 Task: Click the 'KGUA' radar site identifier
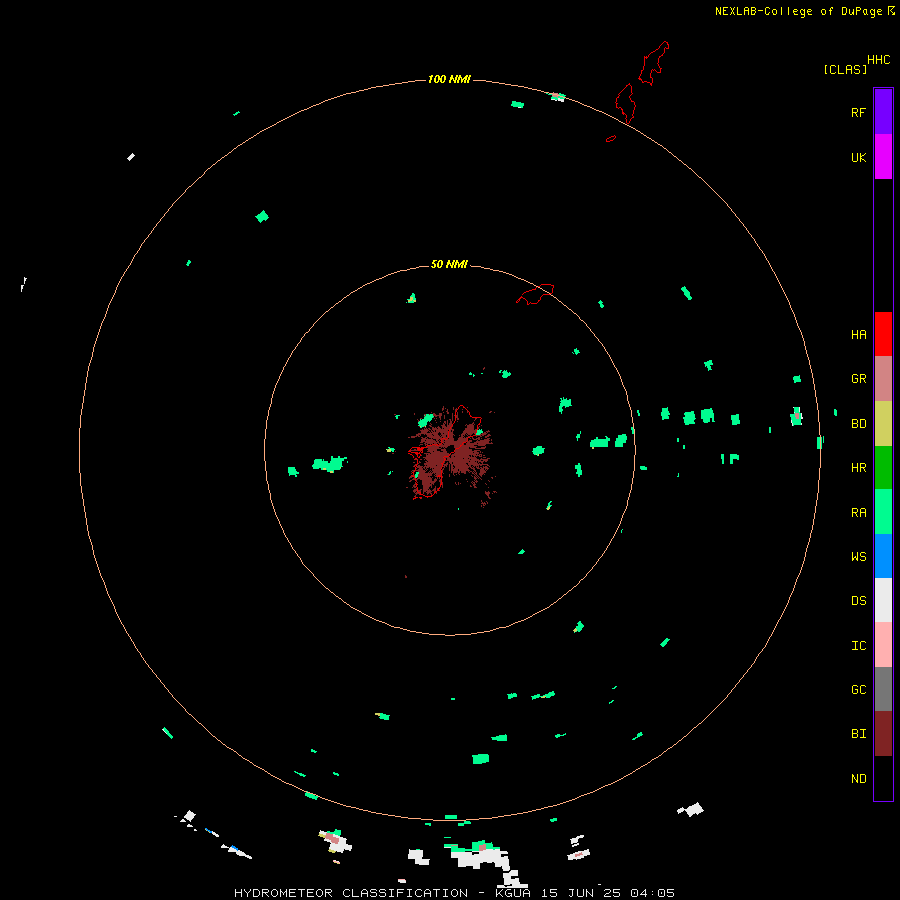point(513,893)
